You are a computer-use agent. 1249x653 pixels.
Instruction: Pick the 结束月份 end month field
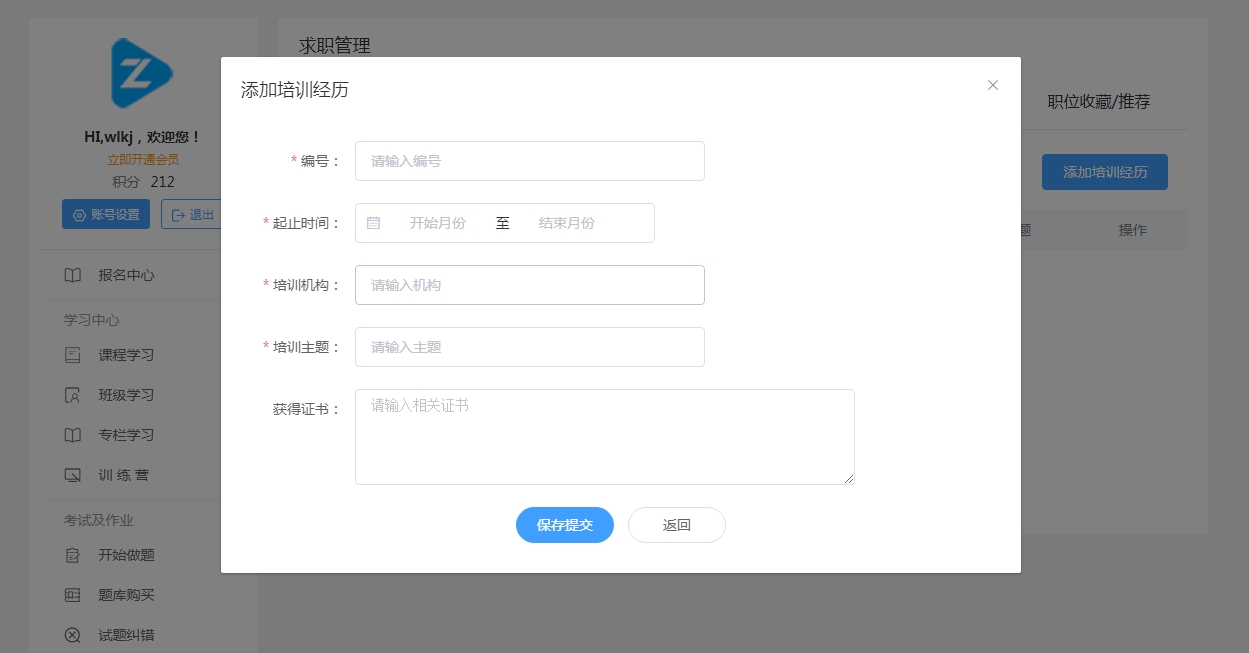567,223
